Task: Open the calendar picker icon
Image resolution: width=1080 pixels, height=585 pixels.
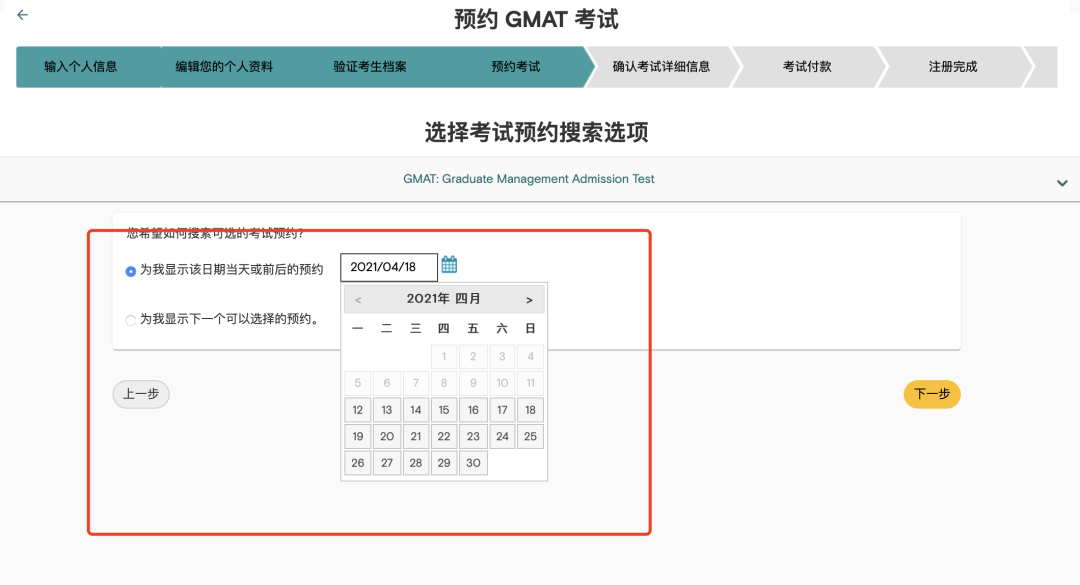Action: pyautogui.click(x=450, y=265)
